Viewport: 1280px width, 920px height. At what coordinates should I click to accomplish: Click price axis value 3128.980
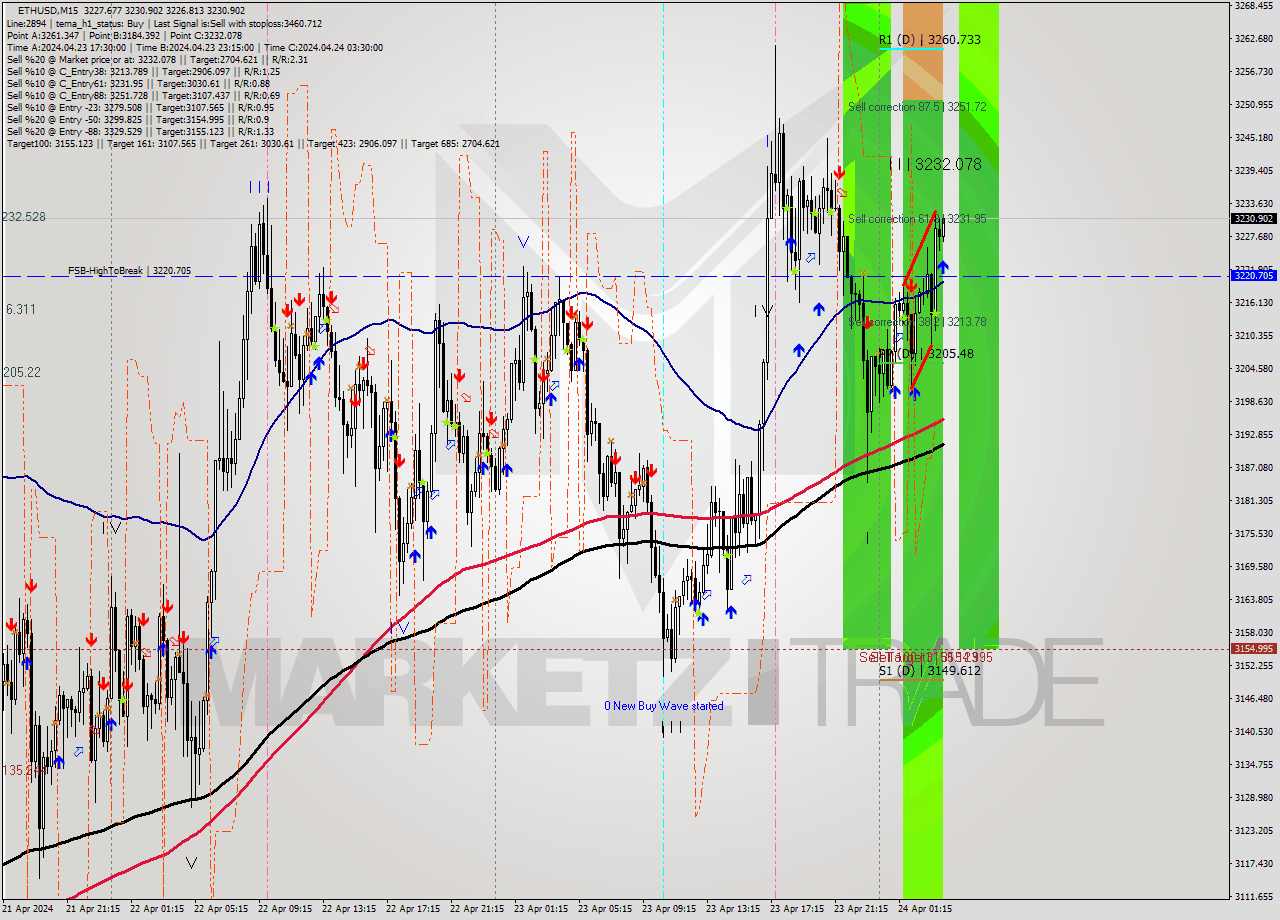point(1253,797)
